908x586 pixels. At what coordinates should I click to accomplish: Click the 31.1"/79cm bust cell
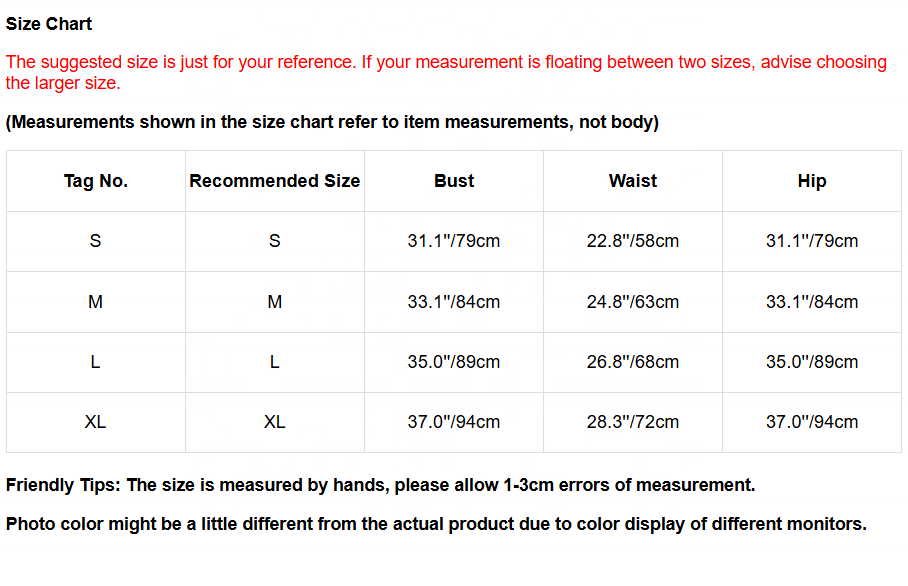click(454, 241)
